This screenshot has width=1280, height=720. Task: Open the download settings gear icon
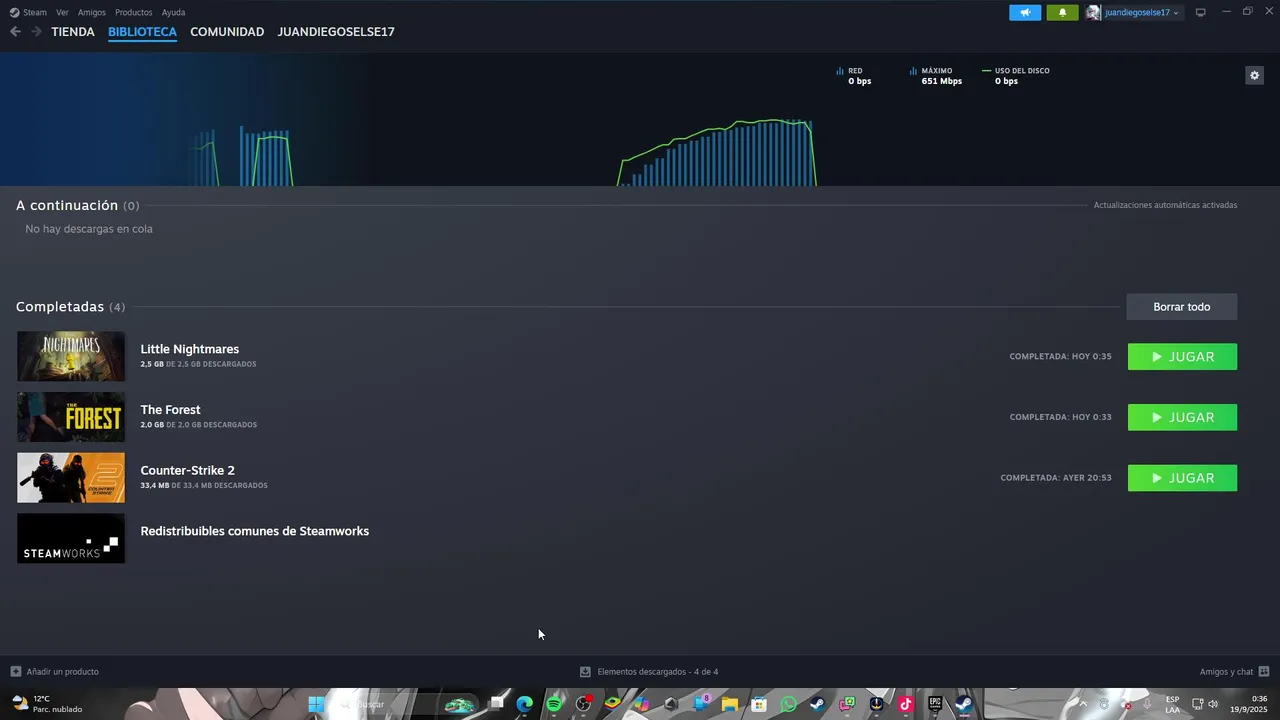(1254, 75)
